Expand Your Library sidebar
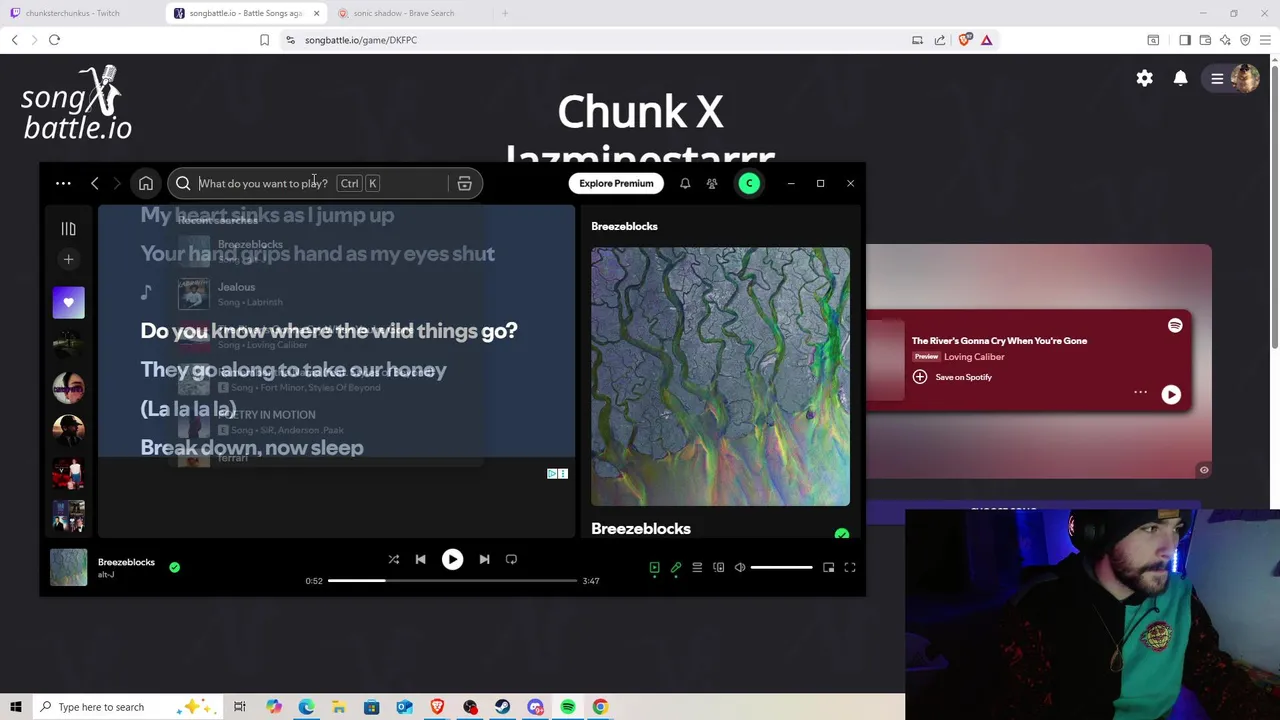The width and height of the screenshot is (1280, 720). pos(68,229)
